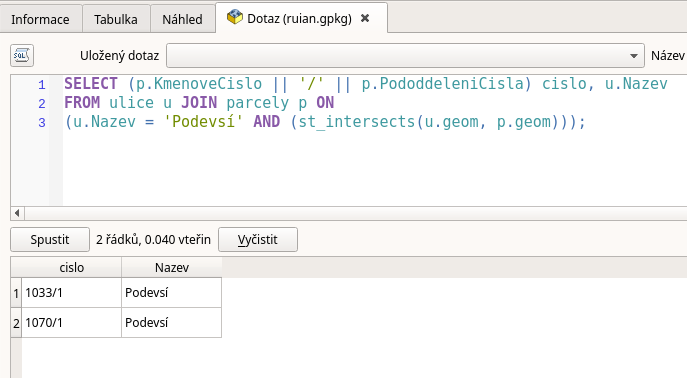
Task: Click the st_intersects function on line 3
Action: click(x=356, y=122)
